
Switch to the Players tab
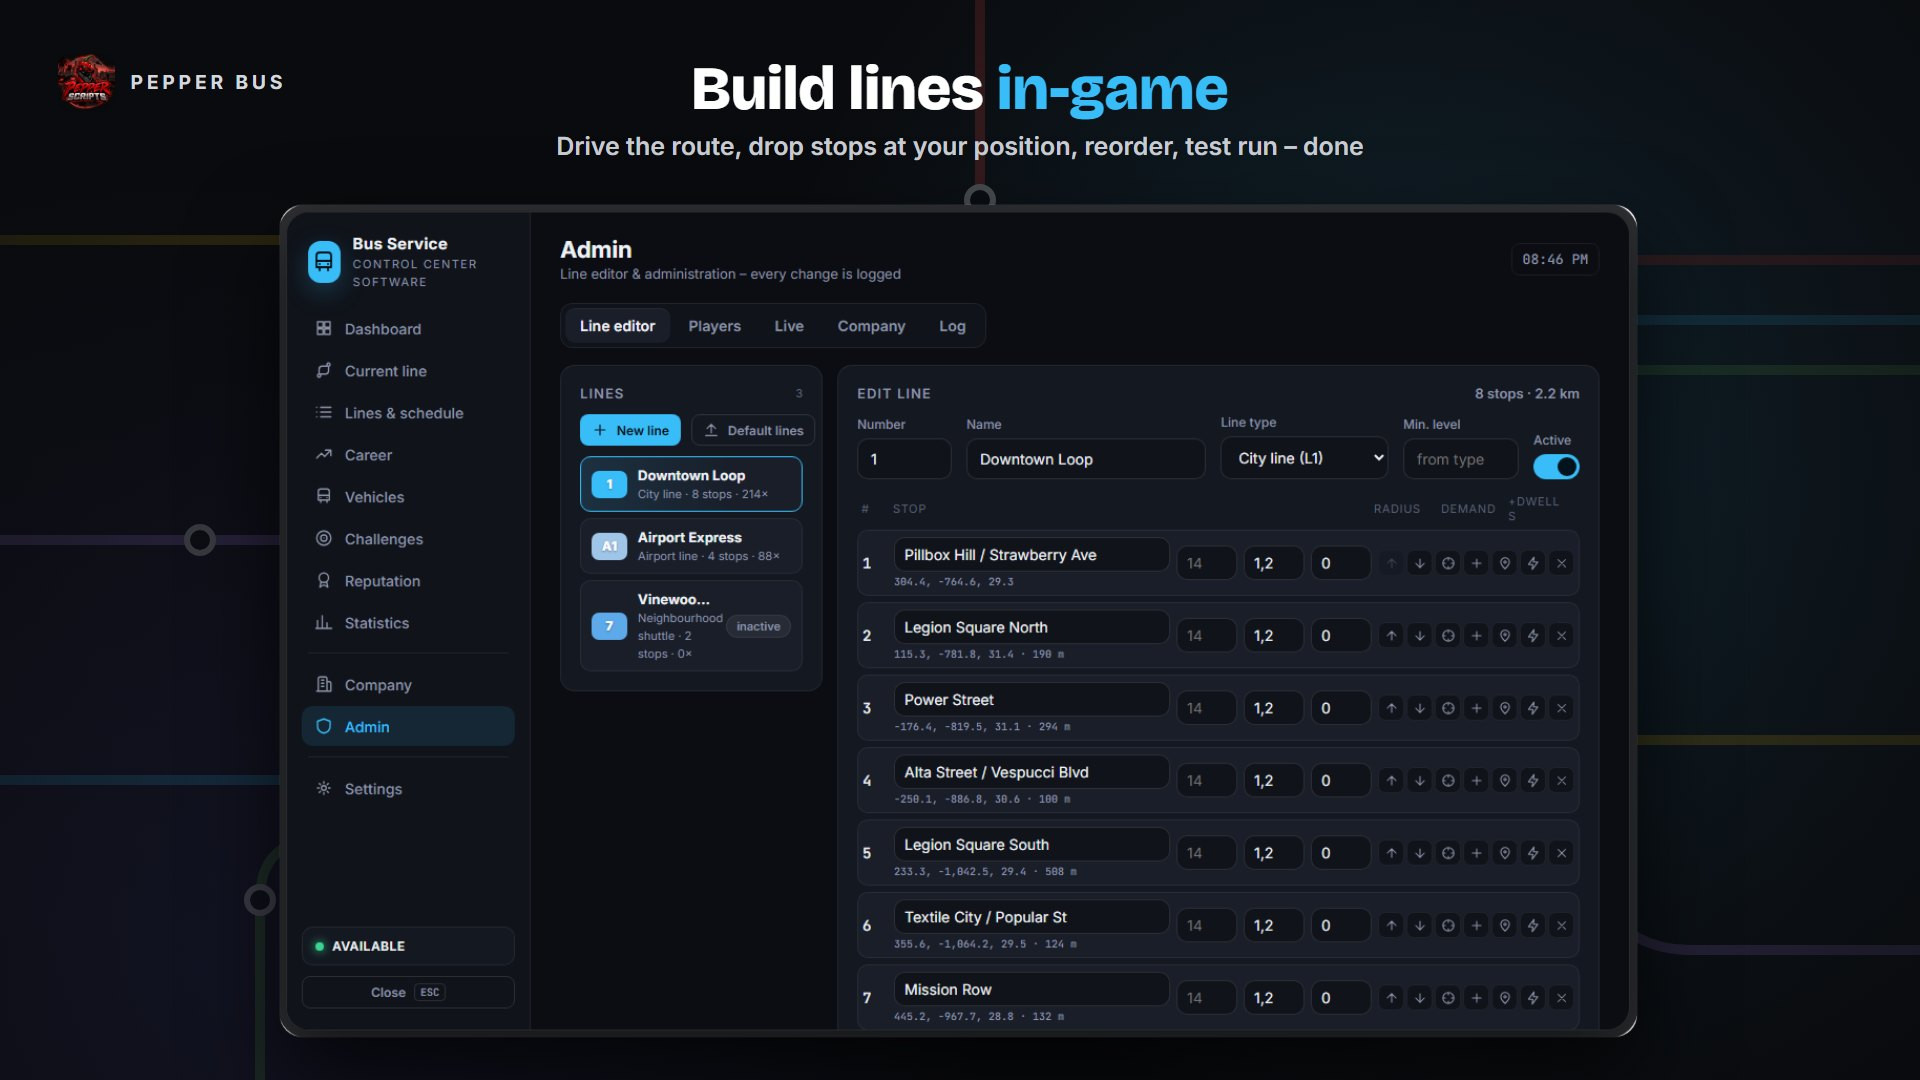(714, 326)
